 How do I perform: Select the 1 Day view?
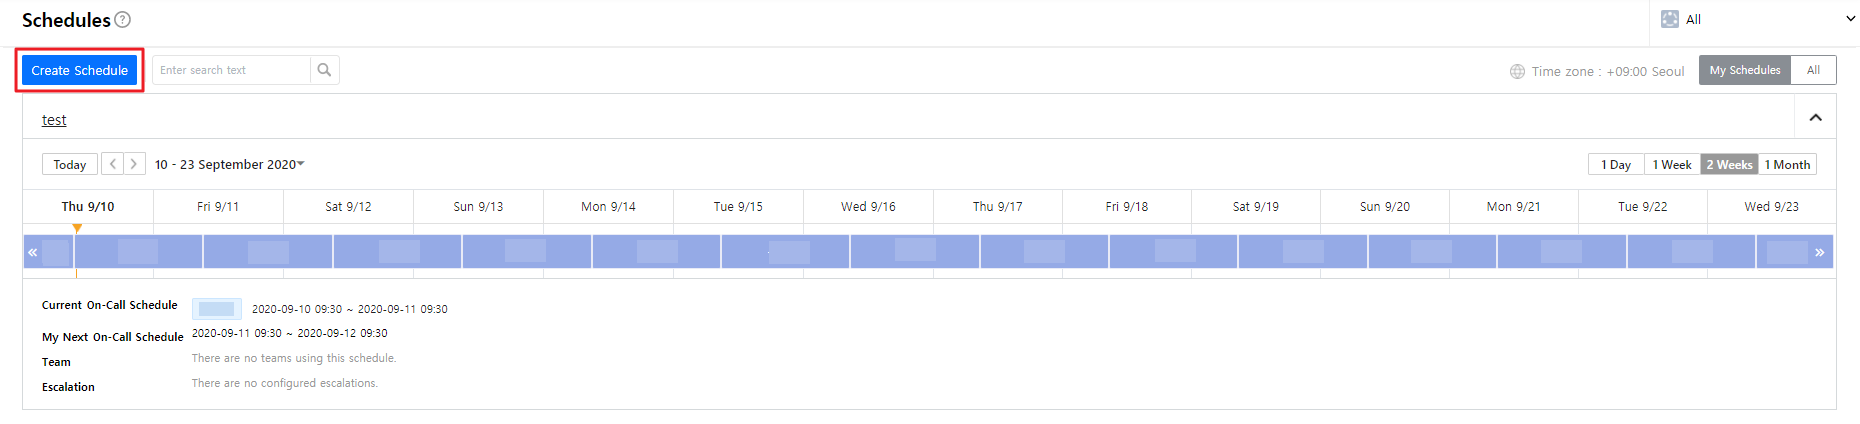(x=1615, y=165)
